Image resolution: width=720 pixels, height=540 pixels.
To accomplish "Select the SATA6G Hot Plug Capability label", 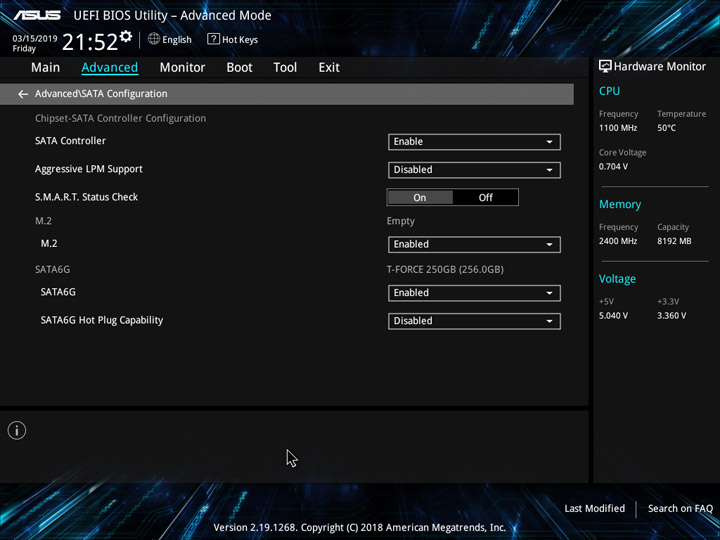I will [101, 321].
